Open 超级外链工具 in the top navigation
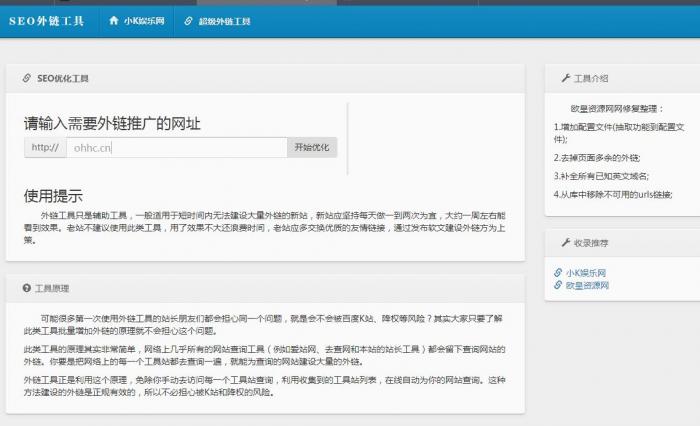Viewport: 700px width, 426px height. coord(225,20)
